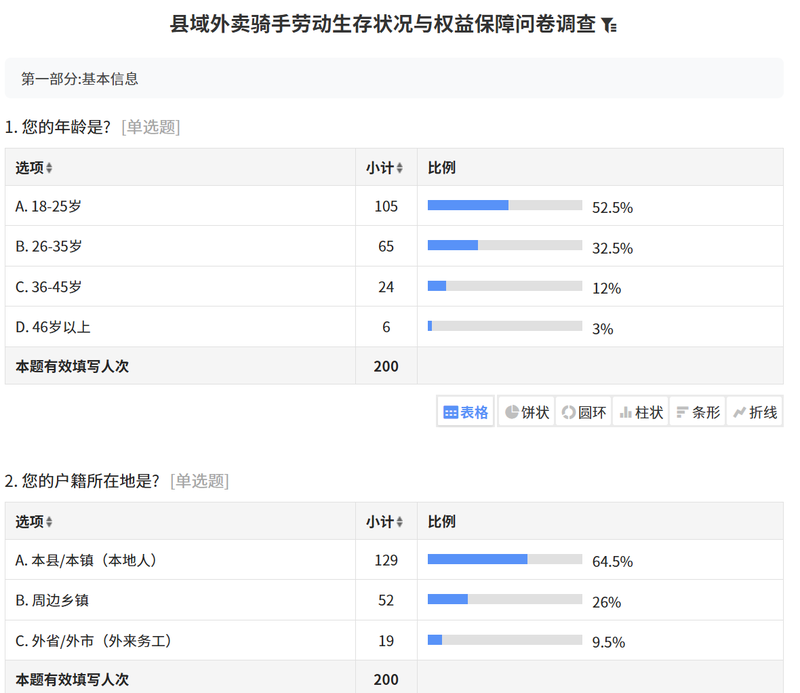Click the 18-25岁 proportion bar
Image resolution: width=800 pixels, height=693 pixels.
coord(504,206)
